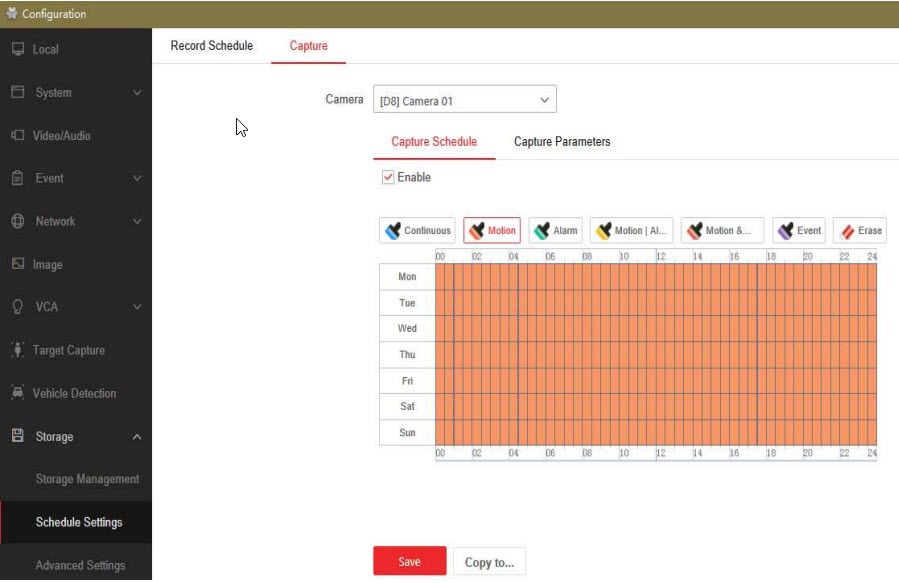Switch to the Record Schedule tab
Viewport: 899px width, 583px height.
pyautogui.click(x=212, y=46)
